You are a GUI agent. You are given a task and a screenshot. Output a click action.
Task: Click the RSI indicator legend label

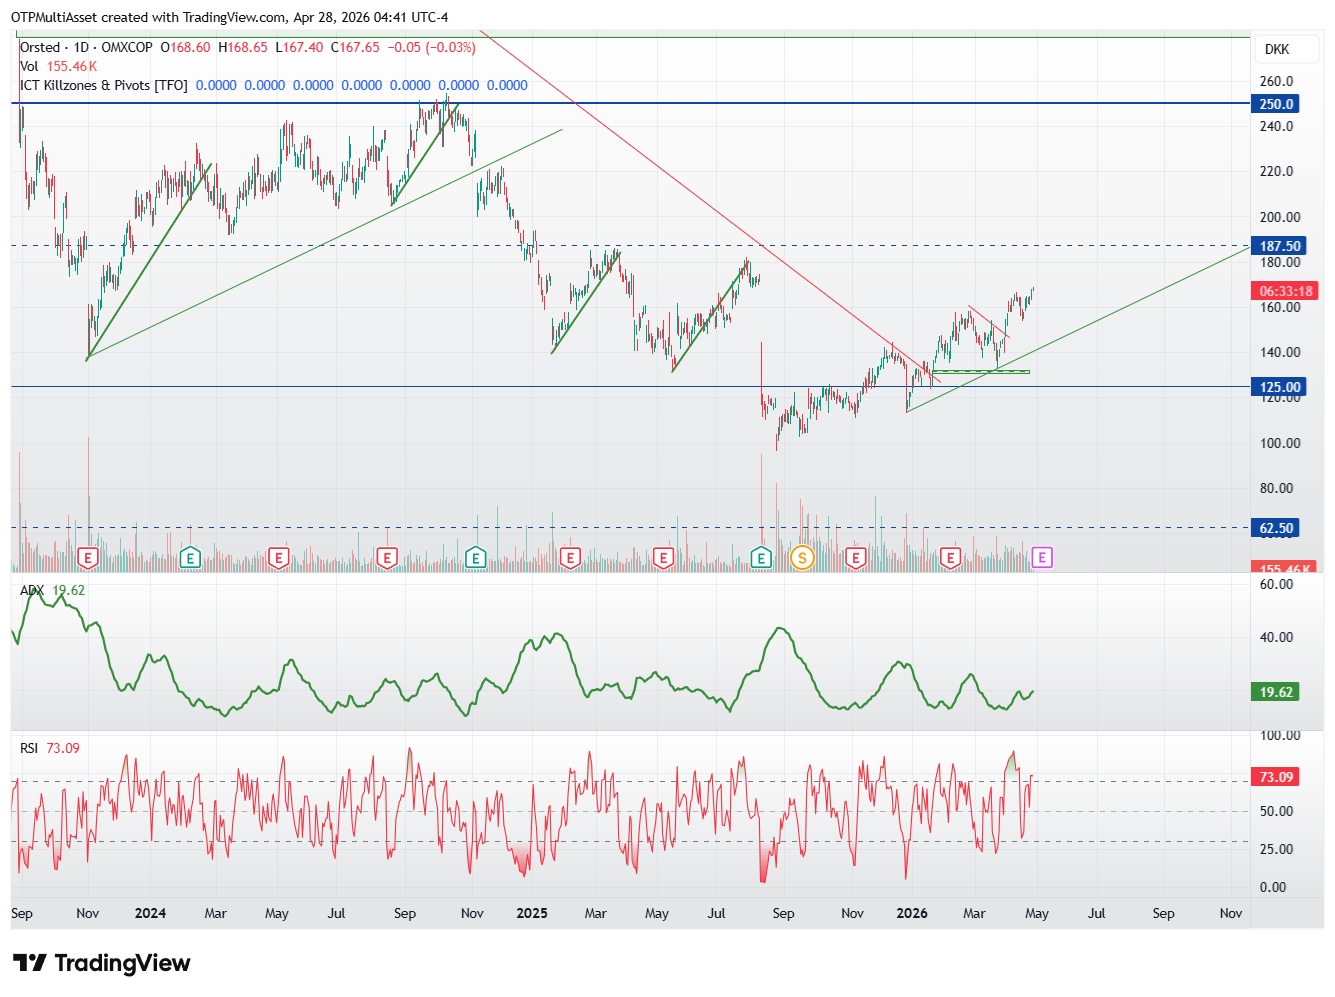tap(29, 748)
